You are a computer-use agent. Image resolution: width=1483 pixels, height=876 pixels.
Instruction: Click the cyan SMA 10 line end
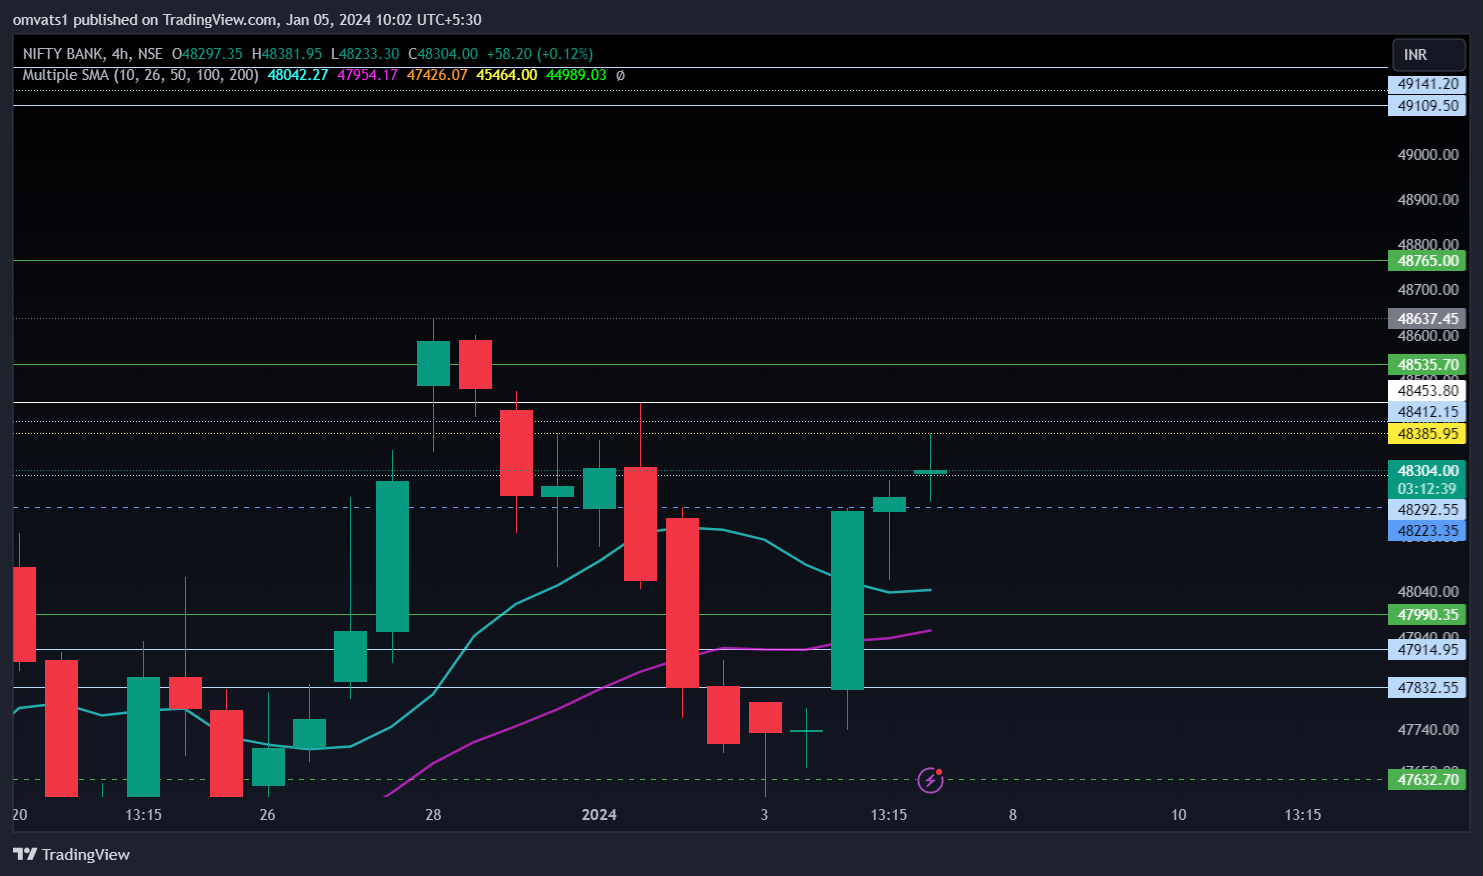929,590
